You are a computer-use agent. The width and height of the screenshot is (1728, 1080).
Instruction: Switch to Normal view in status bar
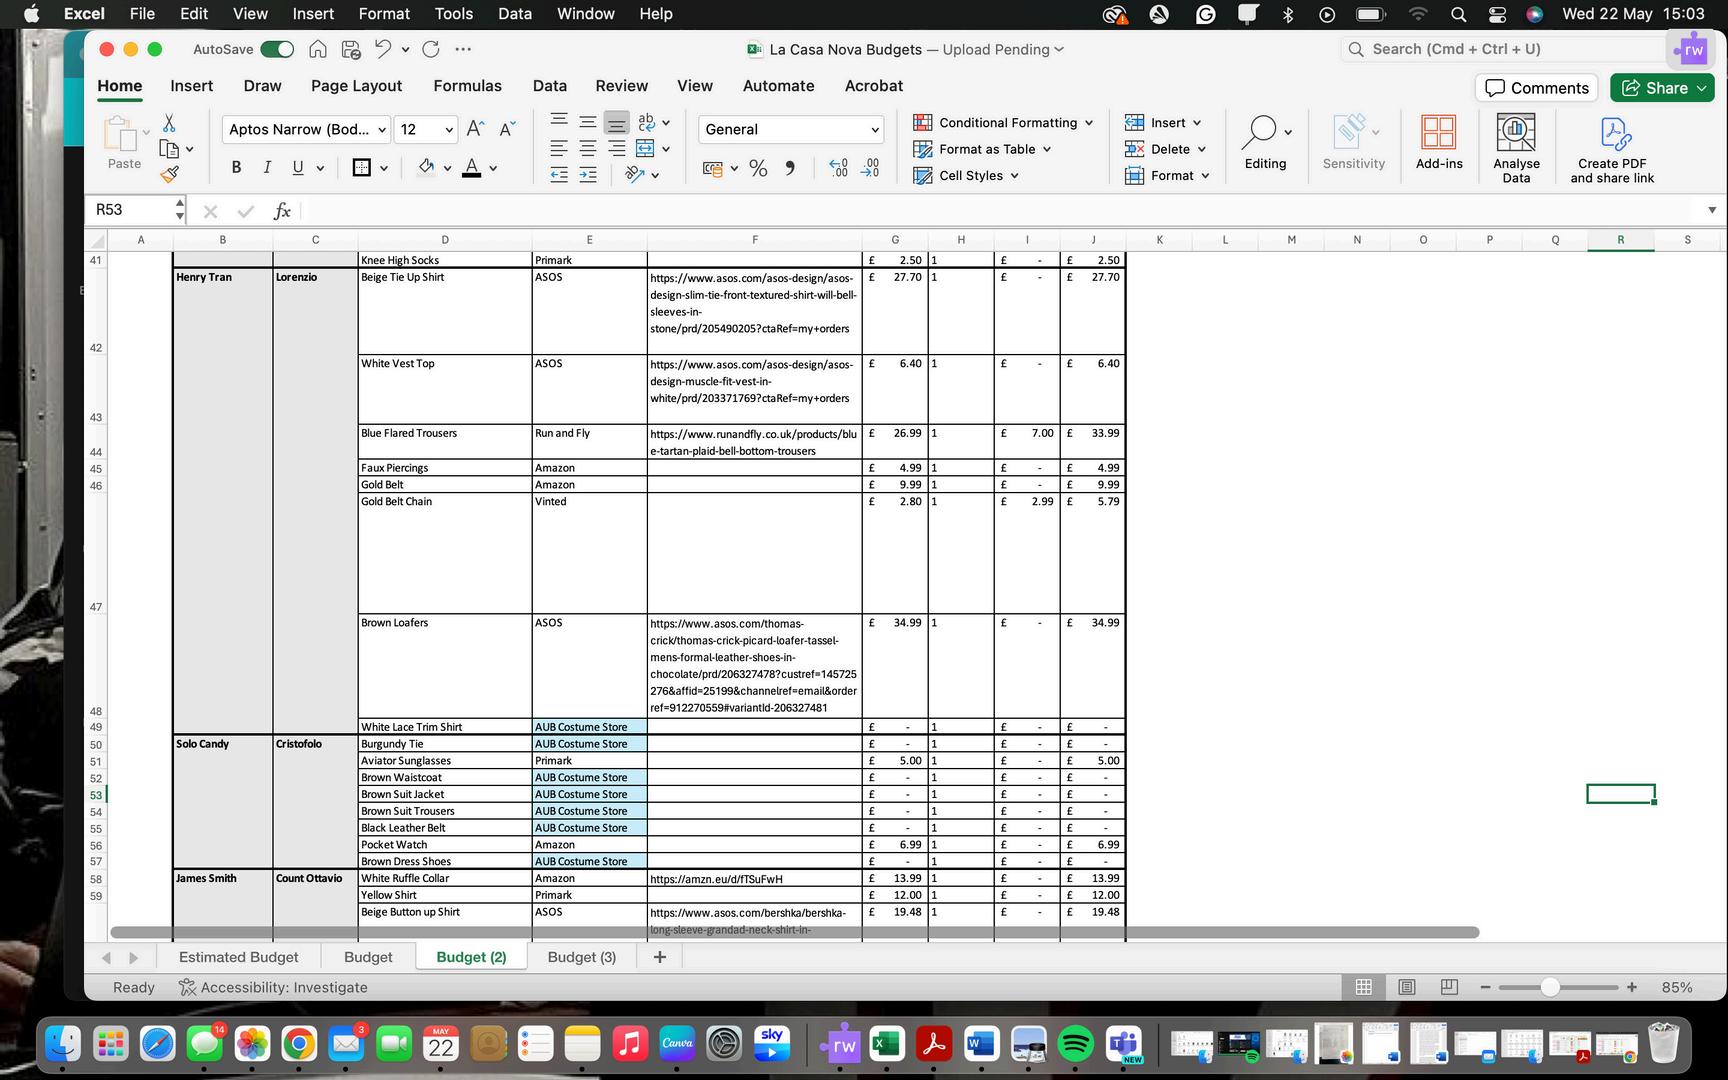click(x=1363, y=987)
